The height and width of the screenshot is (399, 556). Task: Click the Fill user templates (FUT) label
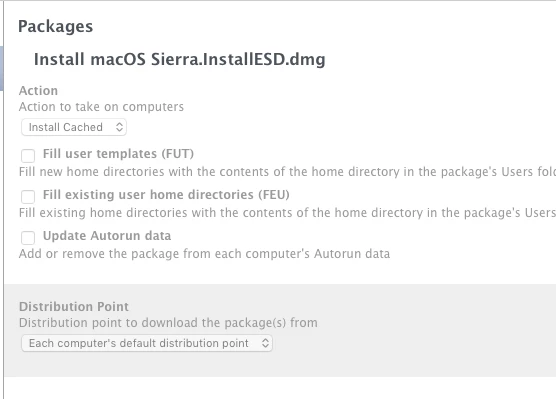pyautogui.click(x=118, y=154)
